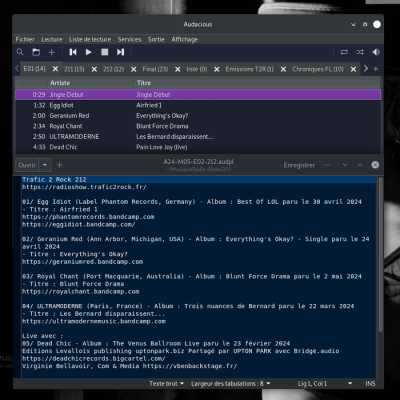
Task: Switch to the 212 (12) playlist tab
Action: pos(113,69)
